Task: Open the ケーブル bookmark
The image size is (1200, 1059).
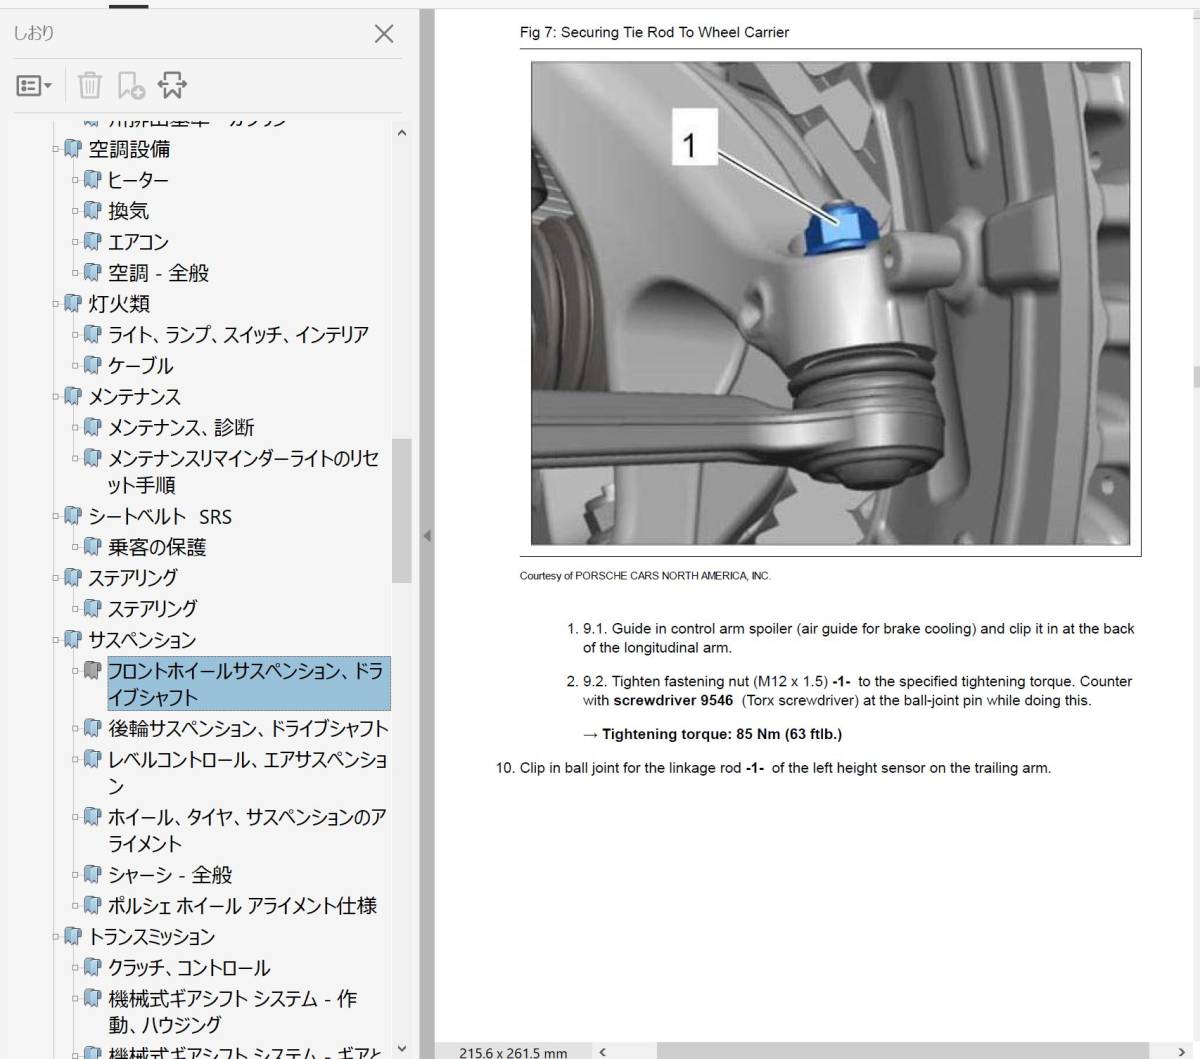Action: [140, 366]
